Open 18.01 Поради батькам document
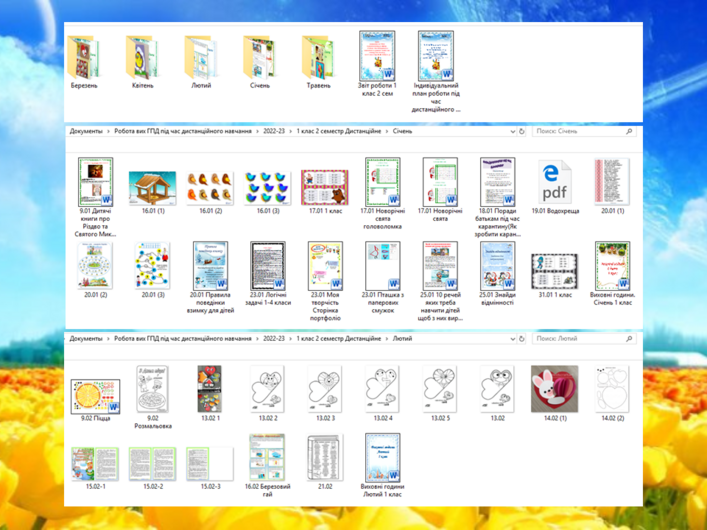 [x=497, y=182]
